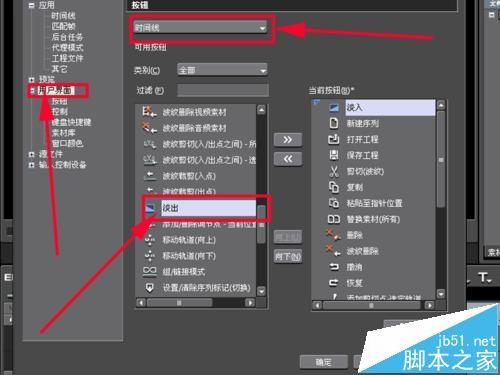Click available list scroll-down arrow
This screenshot has width=500, height=375.
[x=261, y=291]
